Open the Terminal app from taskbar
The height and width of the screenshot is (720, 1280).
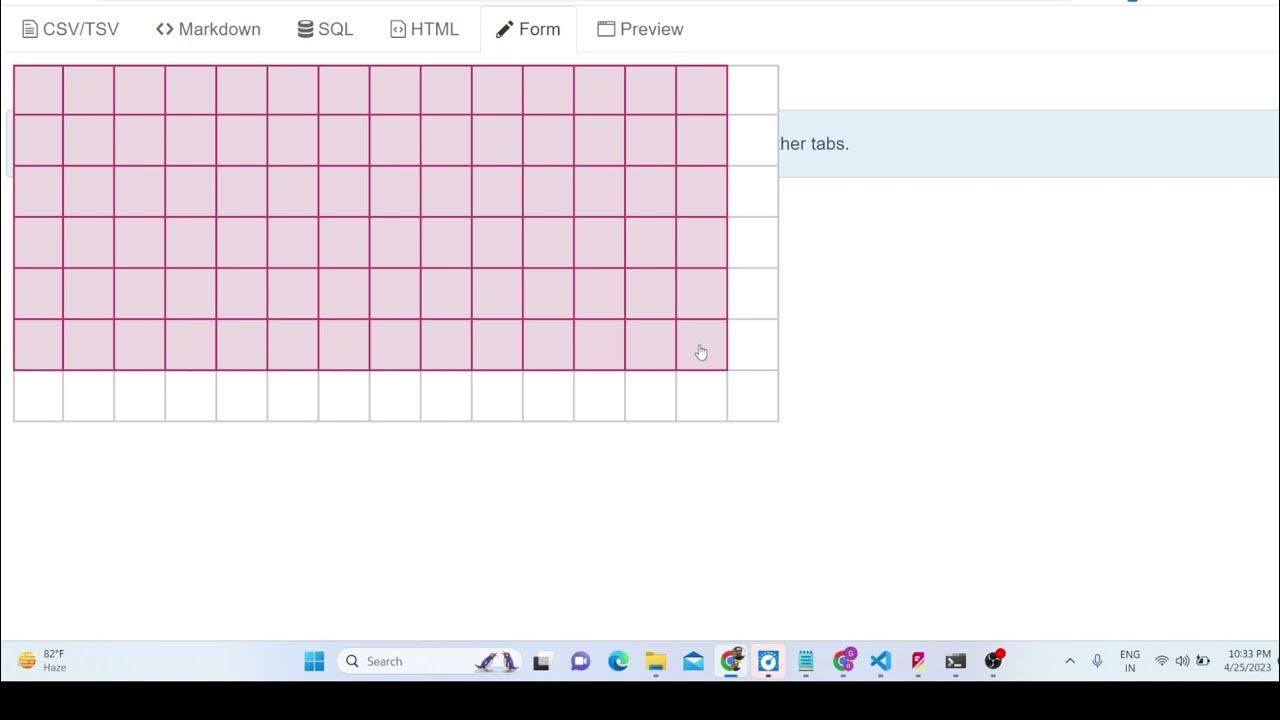click(x=955, y=661)
